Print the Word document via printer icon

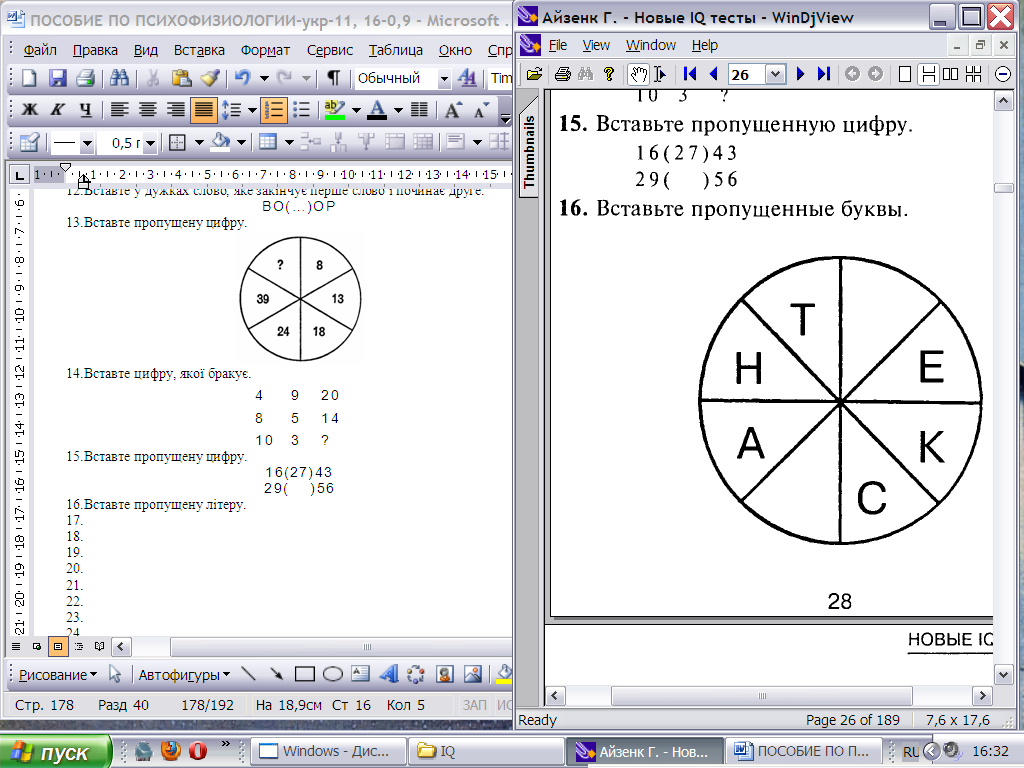(x=86, y=78)
